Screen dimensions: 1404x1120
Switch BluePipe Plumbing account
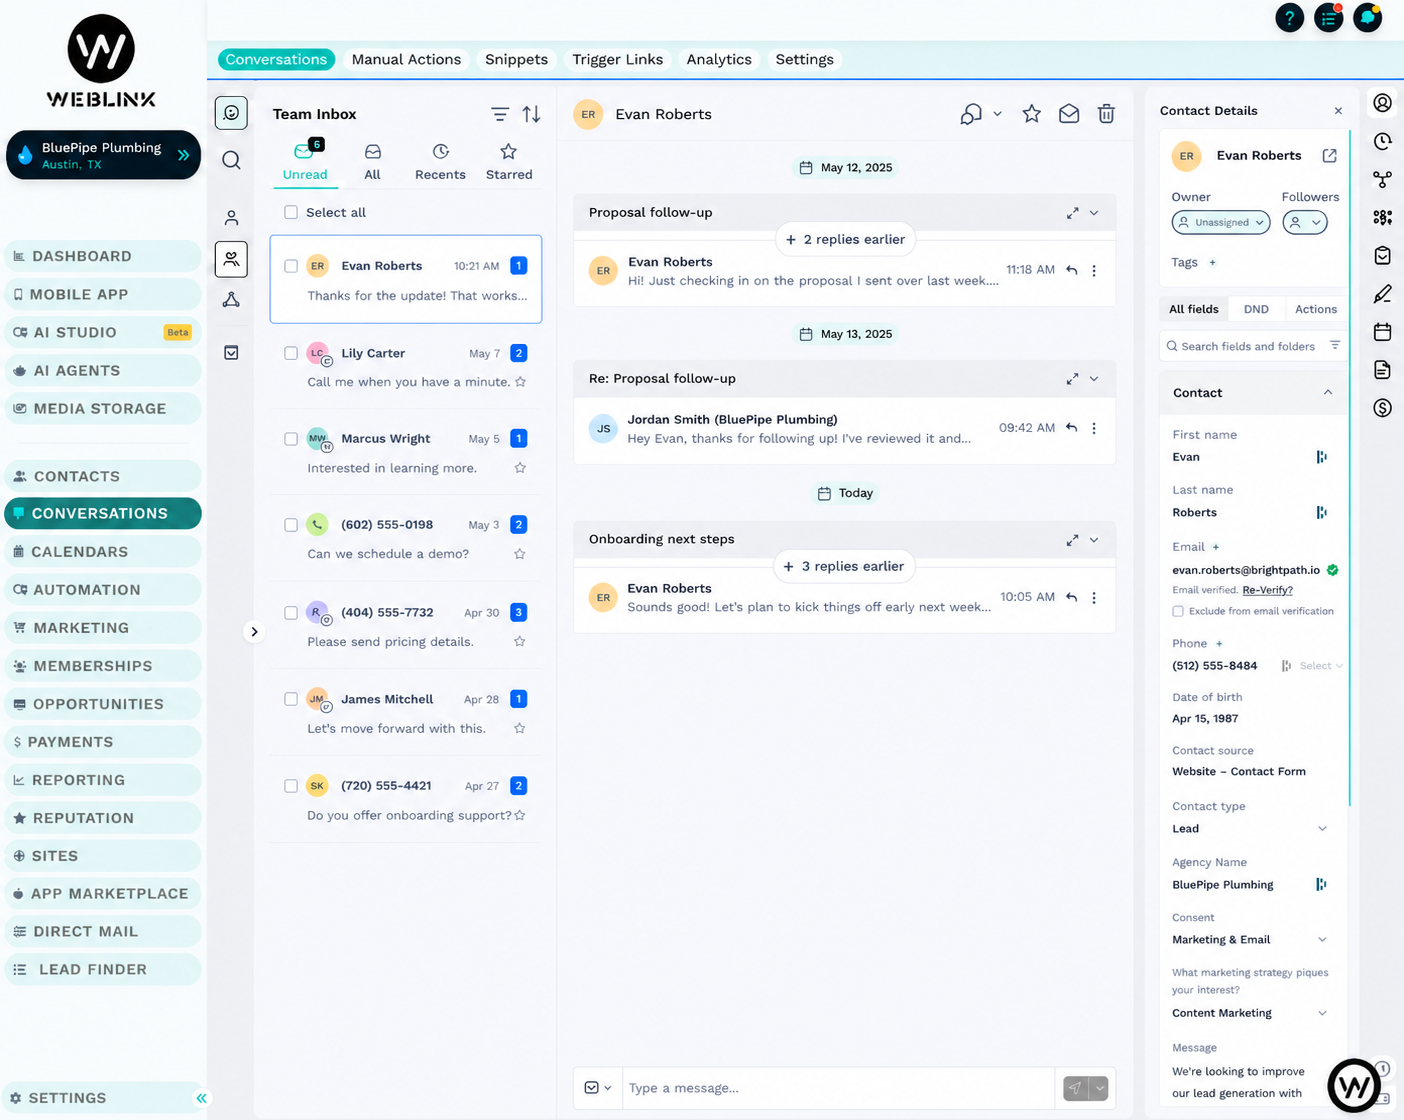(103, 155)
